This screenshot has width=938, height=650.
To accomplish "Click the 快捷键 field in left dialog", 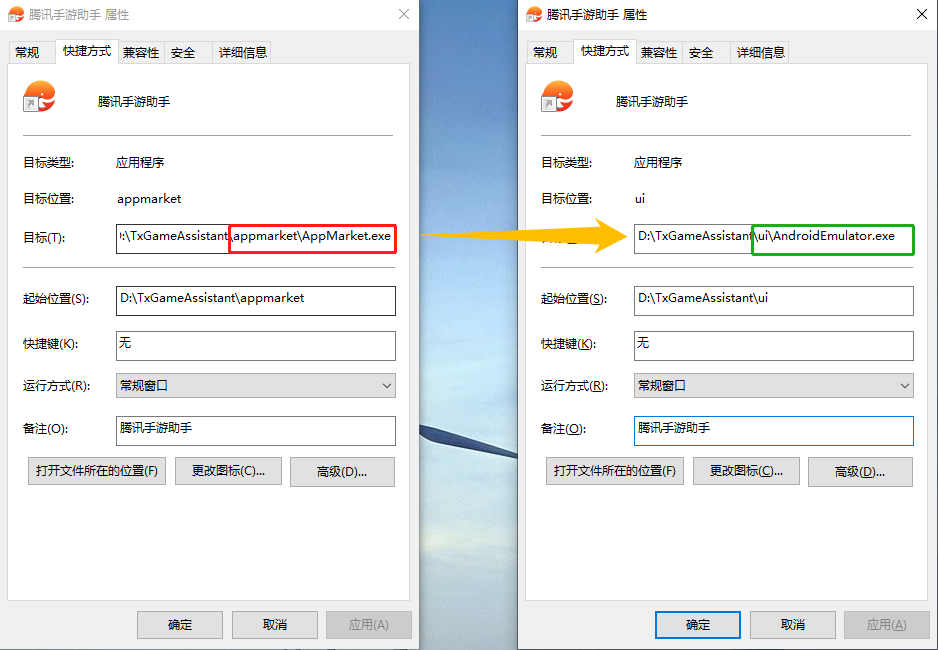I will [x=256, y=346].
